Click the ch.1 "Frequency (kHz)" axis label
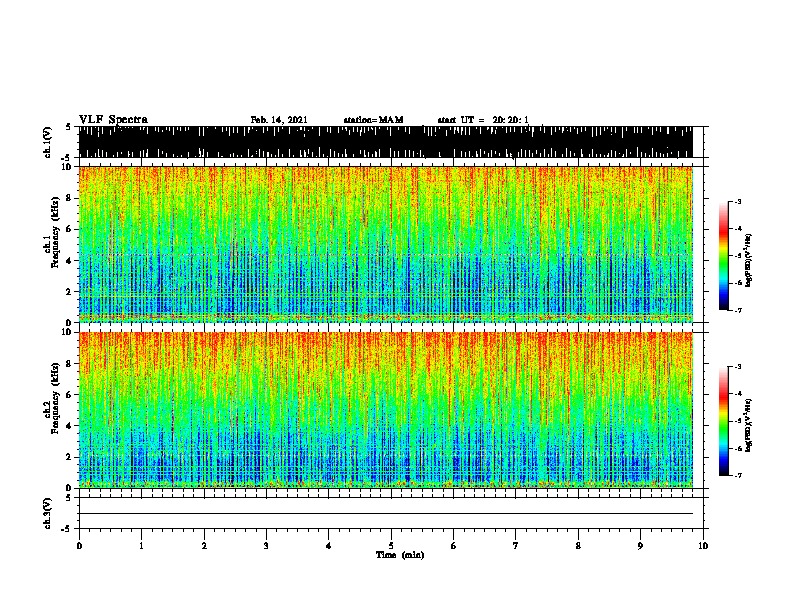The height and width of the screenshot is (612, 792). pyautogui.click(x=55, y=232)
